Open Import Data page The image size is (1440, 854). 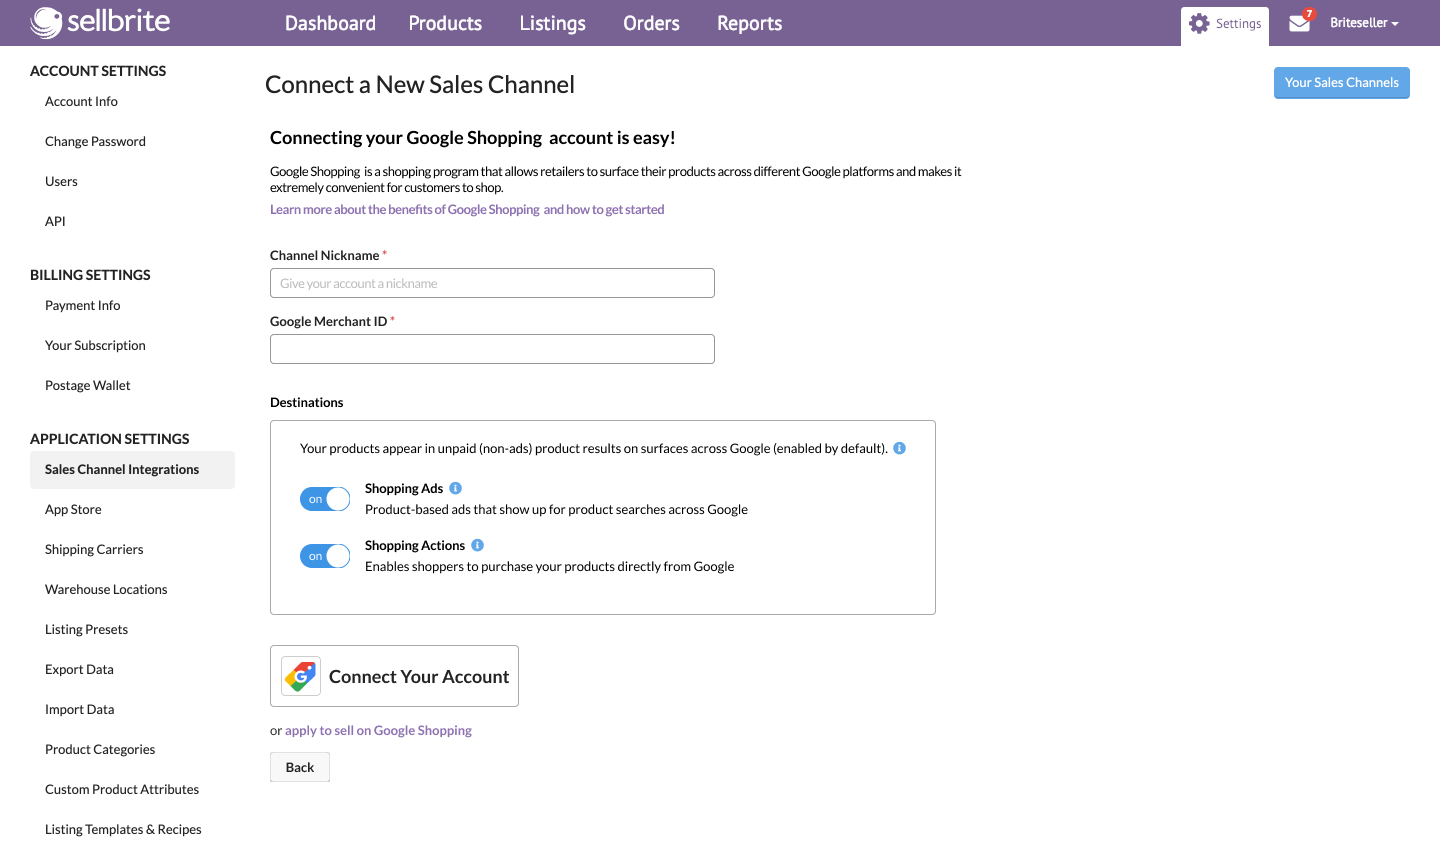[x=79, y=709]
